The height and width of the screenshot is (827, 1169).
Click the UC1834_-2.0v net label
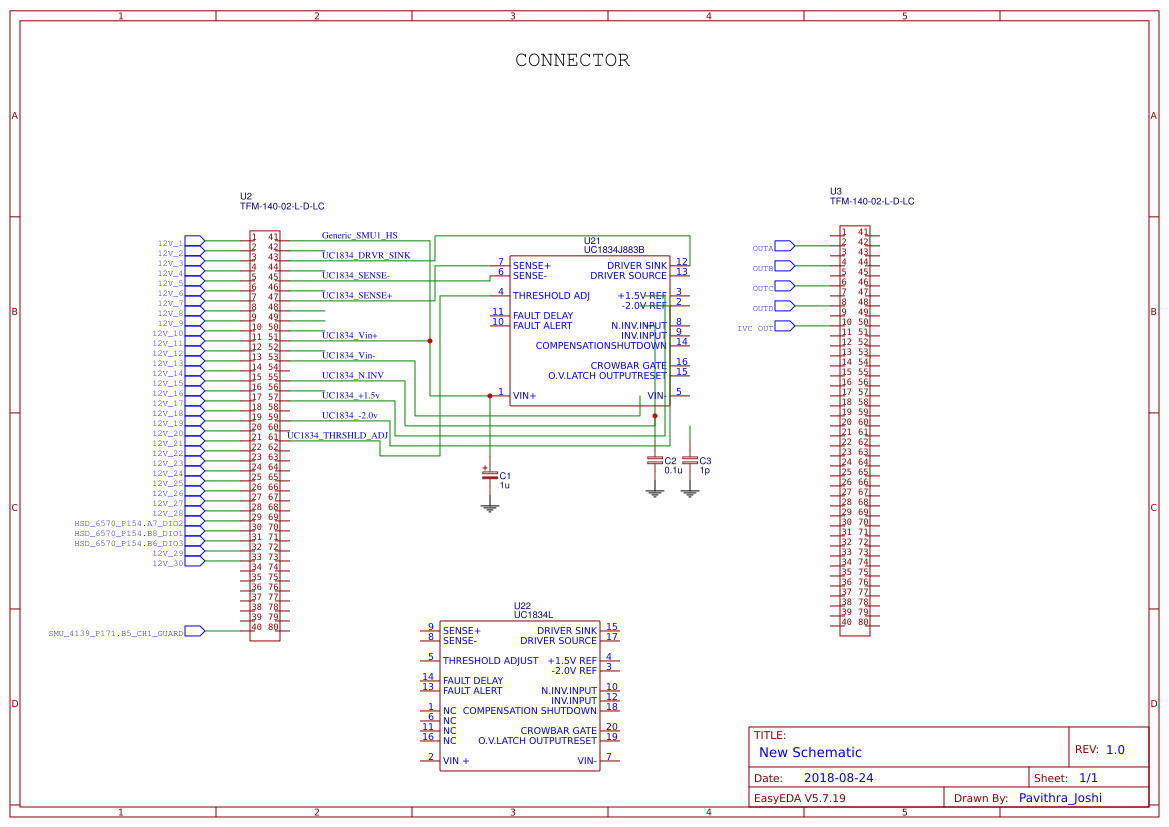[350, 416]
